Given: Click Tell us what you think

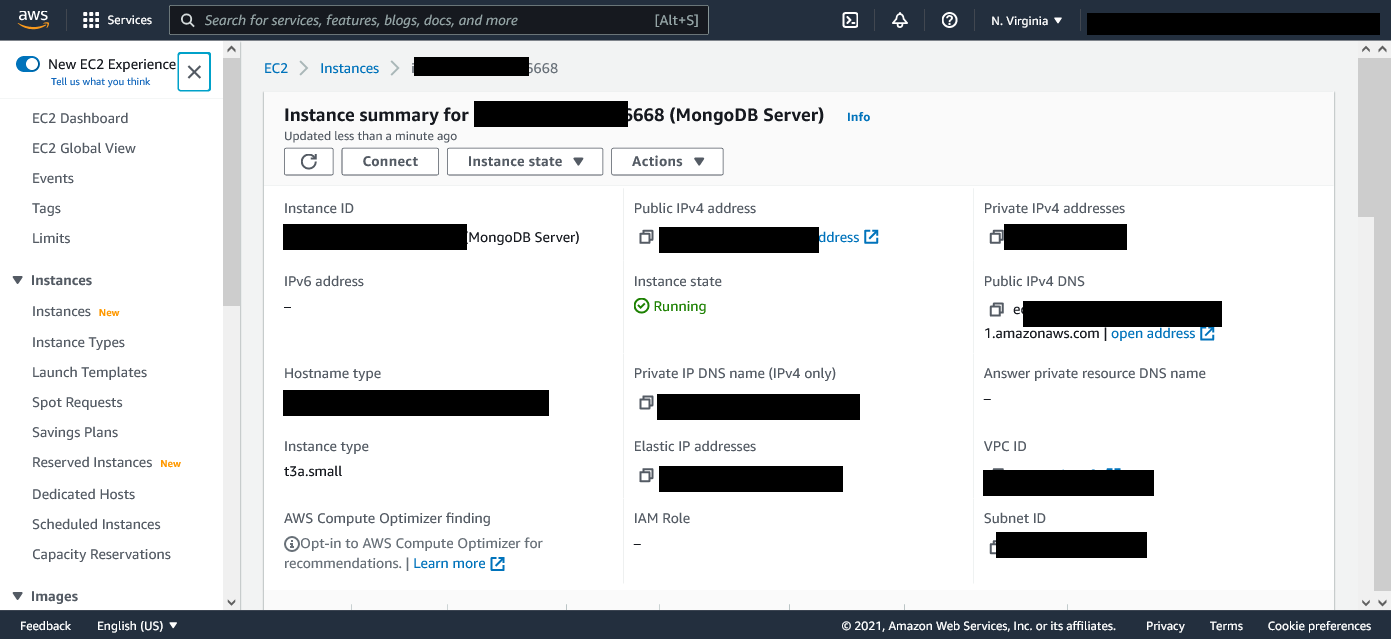Looking at the screenshot, I should [x=101, y=82].
